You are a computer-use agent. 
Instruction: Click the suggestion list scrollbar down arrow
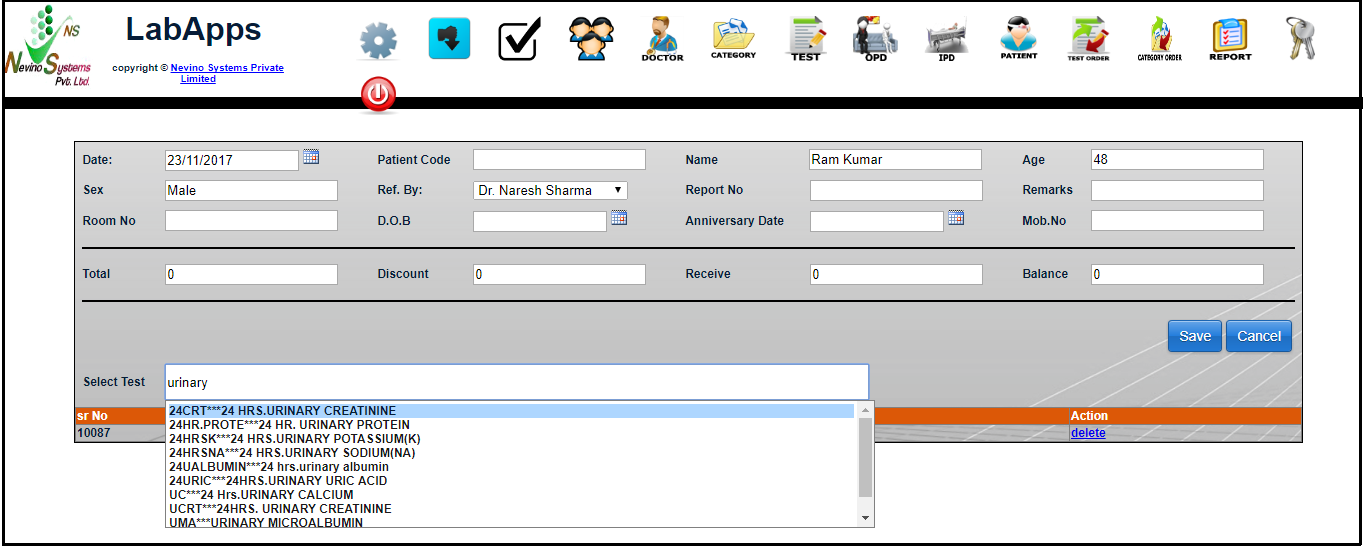(866, 517)
